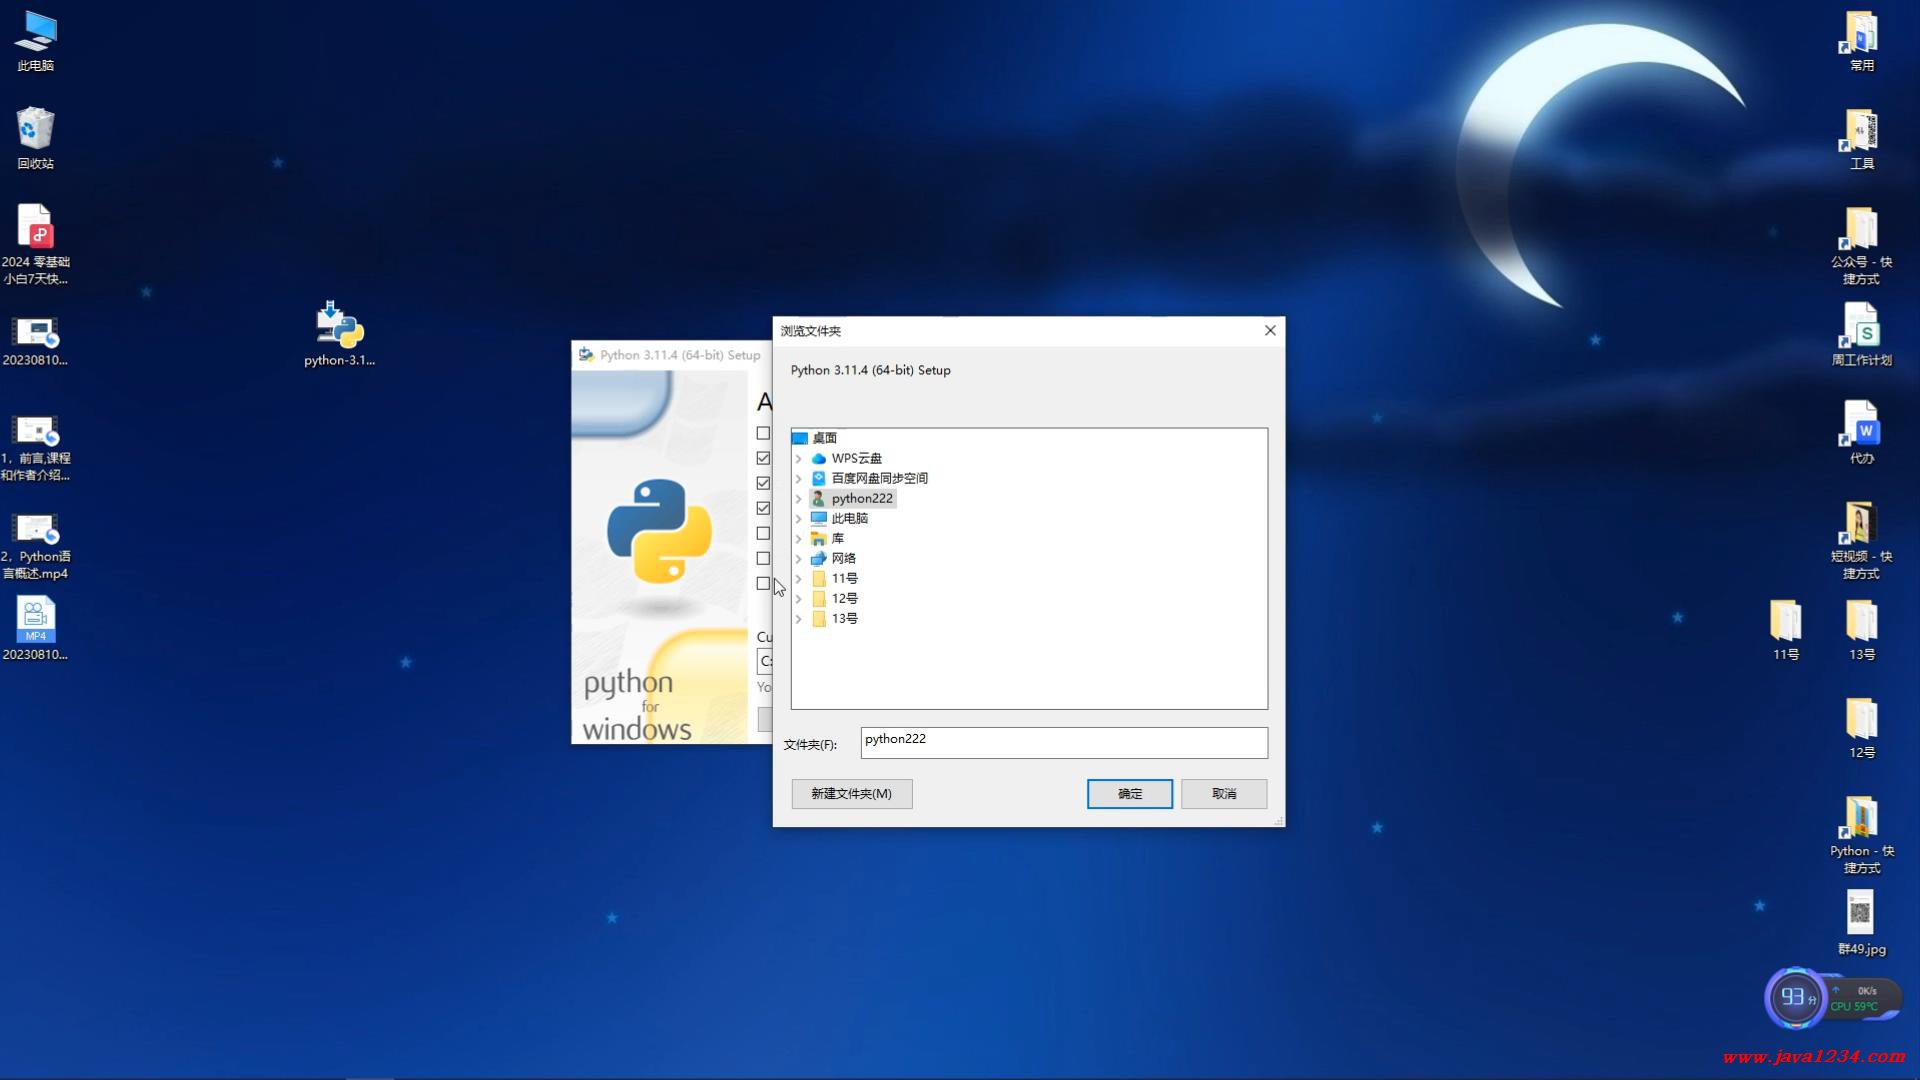Select the Python - 快捷方式 desktop icon
Screen dimensions: 1920x1080
tap(1861, 834)
